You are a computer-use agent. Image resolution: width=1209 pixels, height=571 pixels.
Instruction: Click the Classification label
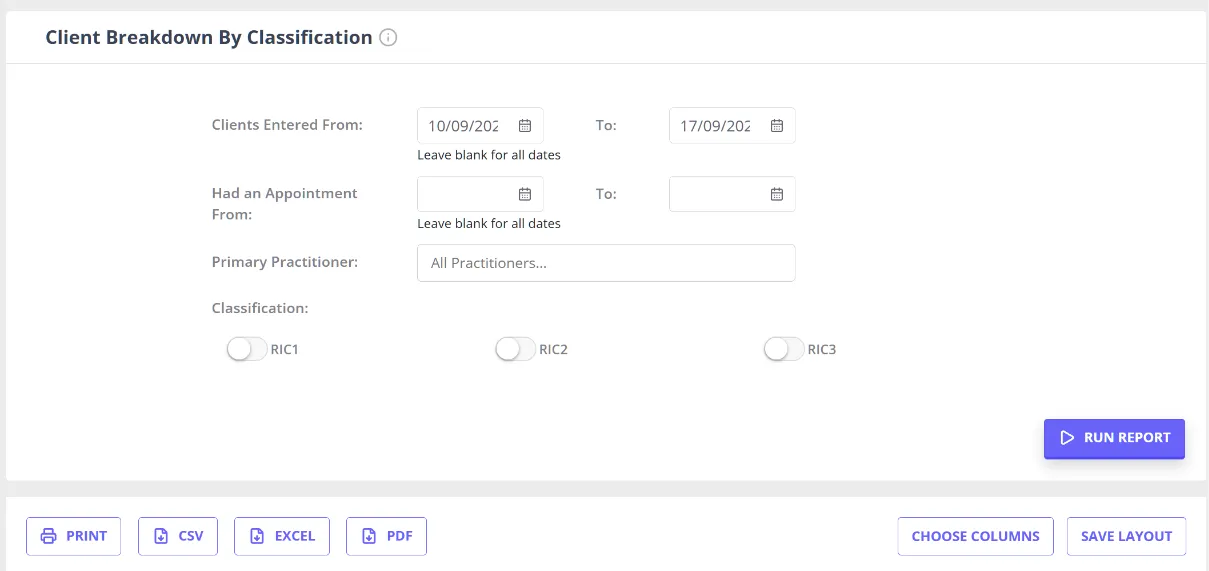(x=260, y=308)
